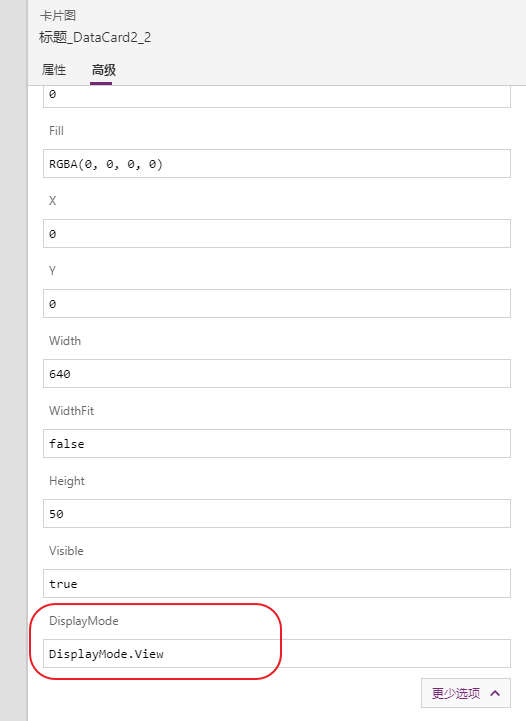This screenshot has height=721, width=526.
Task: Select the 高级 tab
Action: [103, 70]
